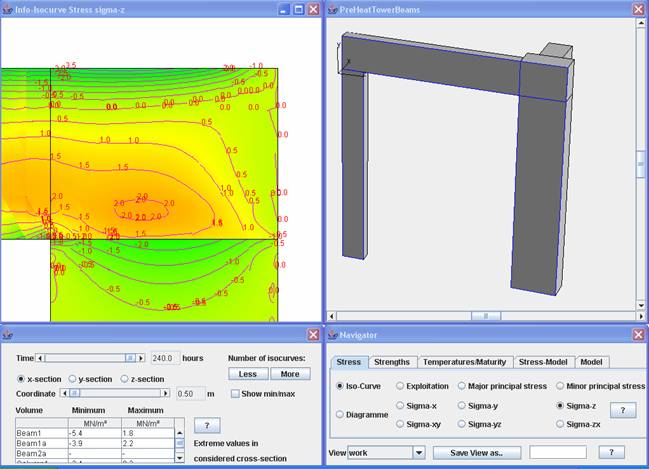Viewport: 649px width, 469px height.
Task: Select the Sigma-xy stress component
Action: 400,424
